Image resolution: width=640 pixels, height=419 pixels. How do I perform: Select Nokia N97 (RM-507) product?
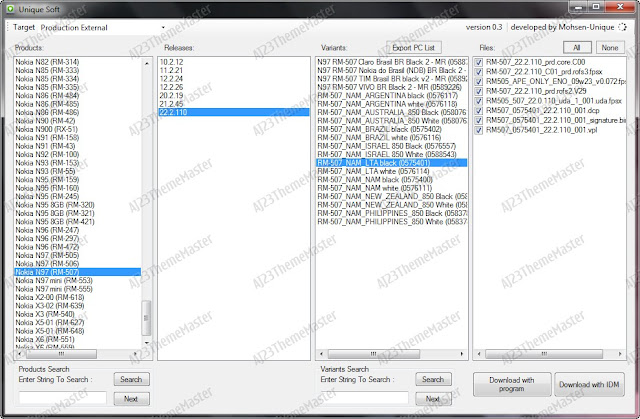pyautogui.click(x=78, y=272)
